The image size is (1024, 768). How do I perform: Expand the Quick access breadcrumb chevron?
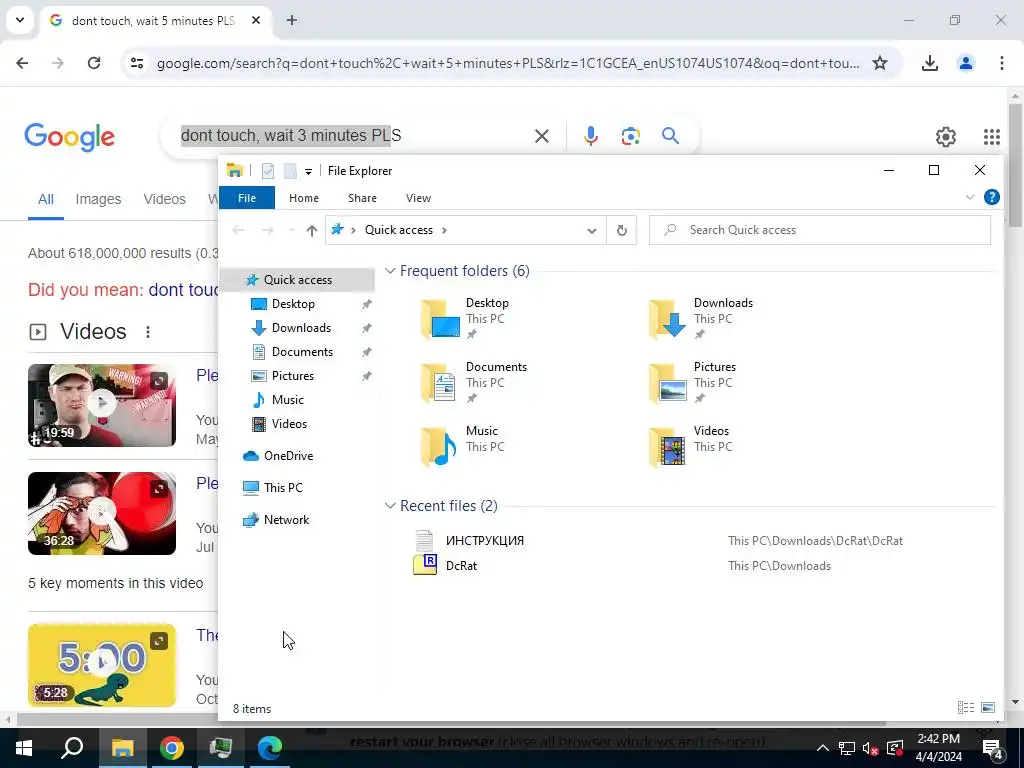[x=444, y=230]
